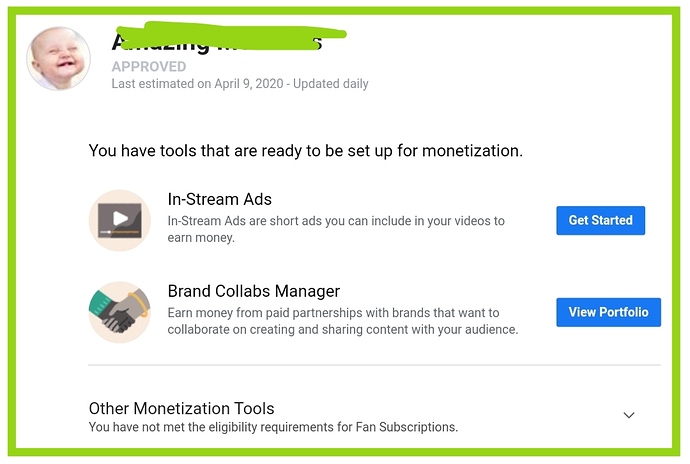Click the APPROVED status label
This screenshot has height=464, width=690.
(x=149, y=66)
